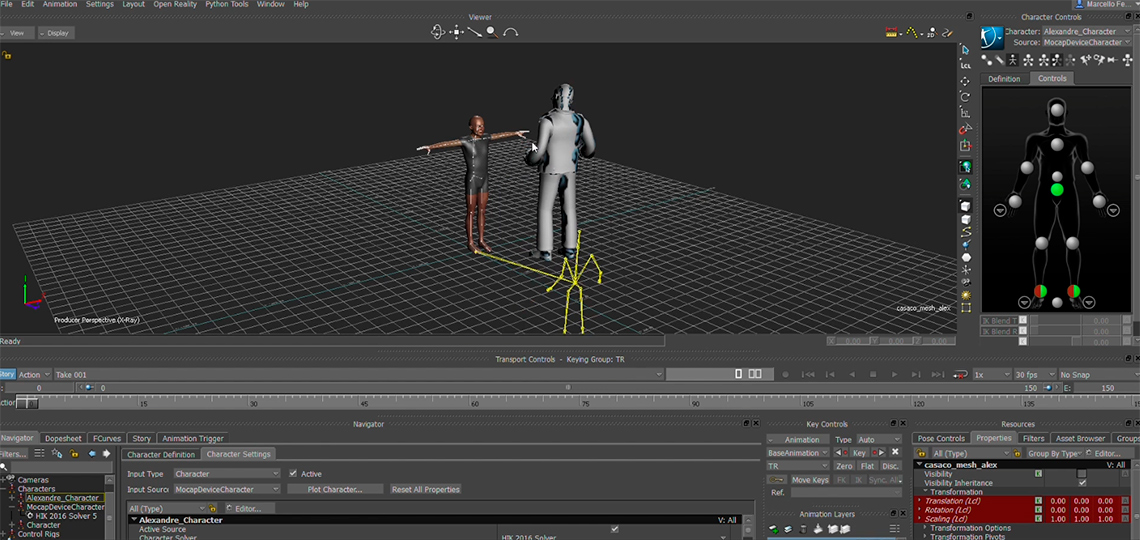Viewport: 1140px width, 540px height.
Task: Open the Python Tools menu
Action: [227, 4]
